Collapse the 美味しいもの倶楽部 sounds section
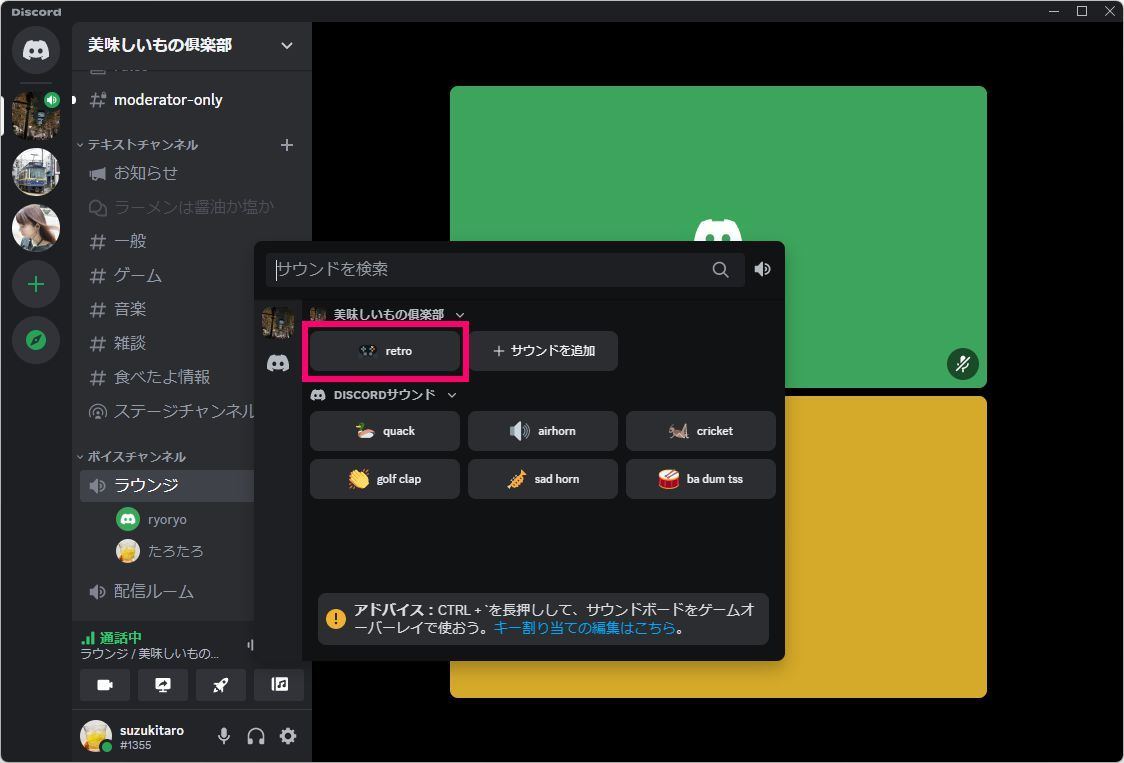Viewport: 1124px width, 763px height. point(388,314)
